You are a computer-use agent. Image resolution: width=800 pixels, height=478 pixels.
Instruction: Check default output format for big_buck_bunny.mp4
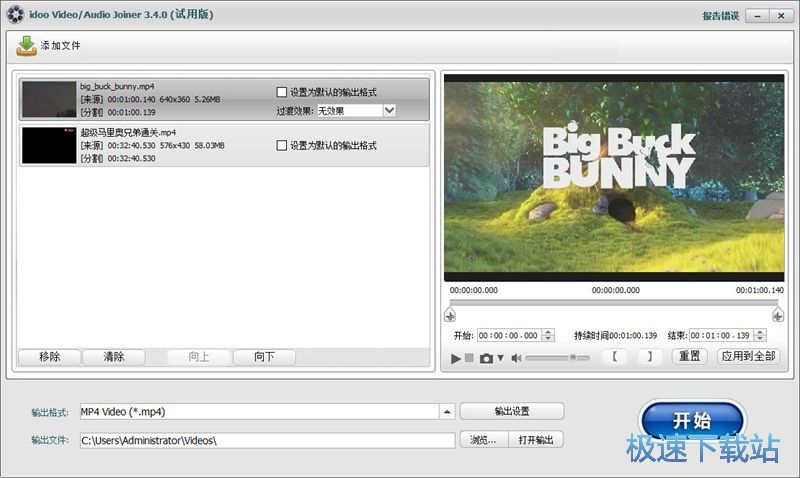pyautogui.click(x=281, y=92)
